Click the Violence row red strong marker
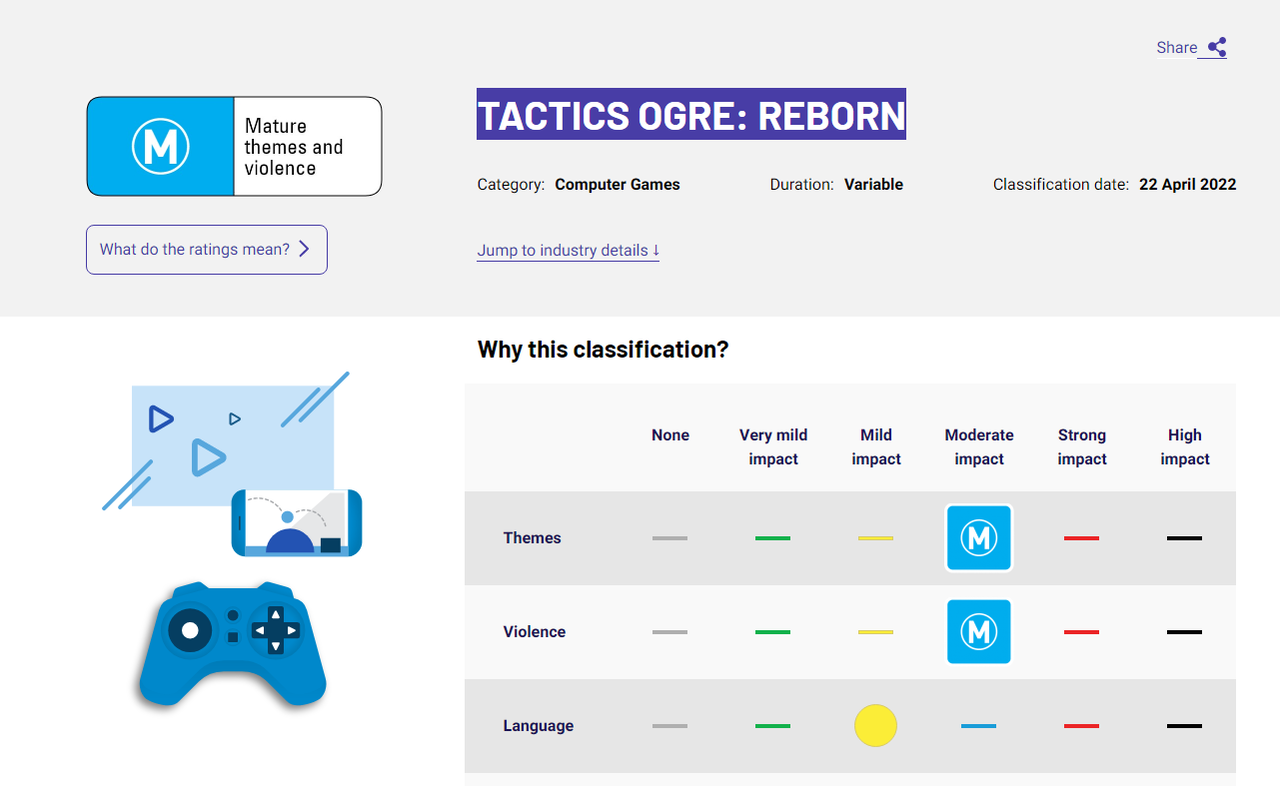This screenshot has height=786, width=1280. coord(1082,632)
